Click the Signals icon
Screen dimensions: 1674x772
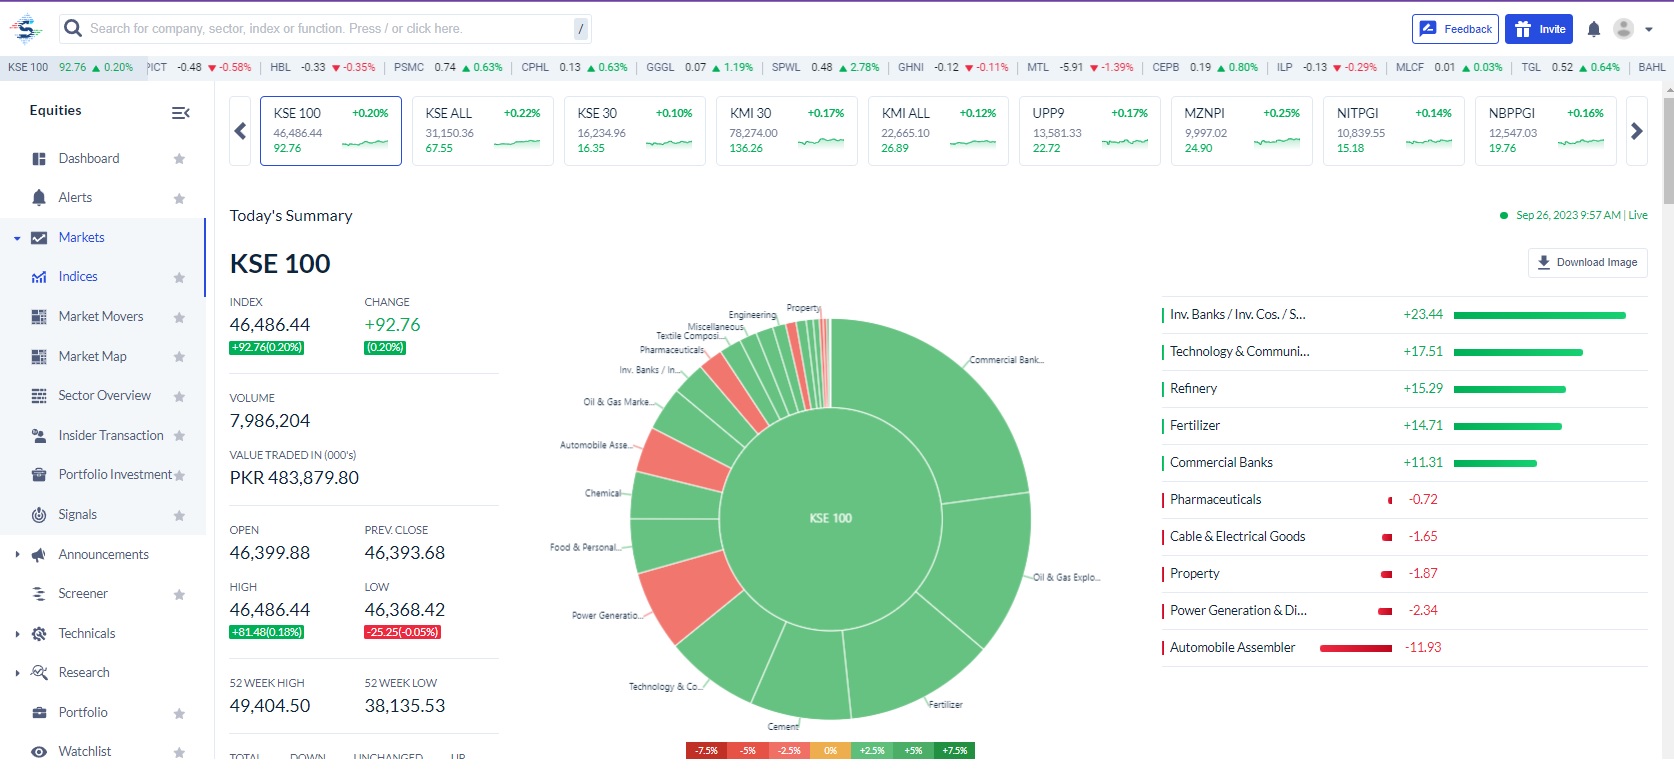point(39,515)
